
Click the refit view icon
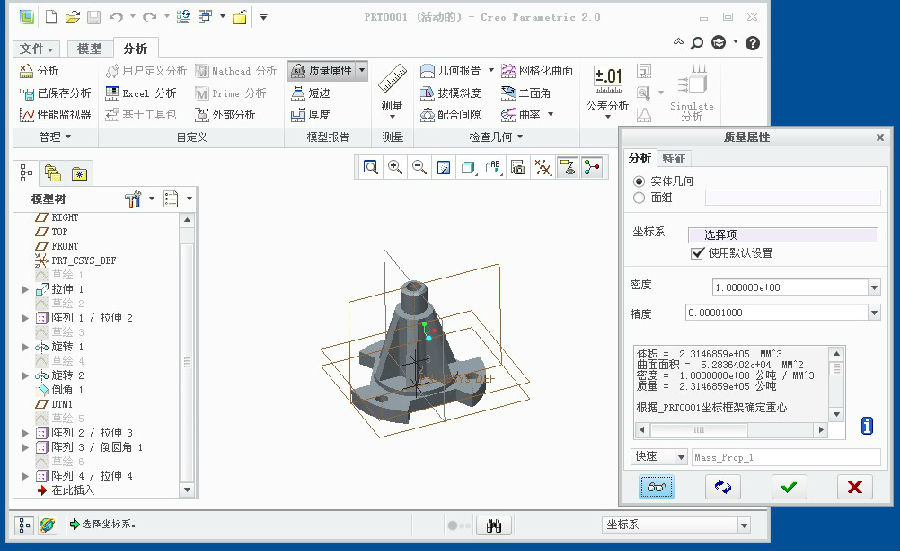tap(371, 168)
